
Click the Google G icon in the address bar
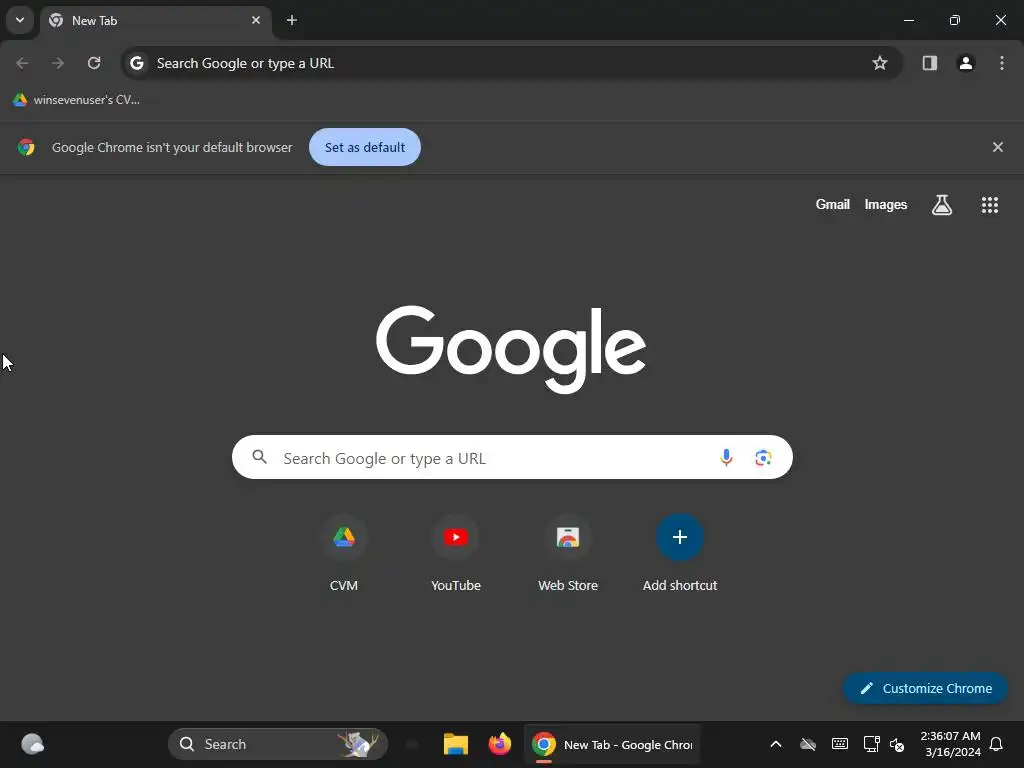pyautogui.click(x=136, y=63)
